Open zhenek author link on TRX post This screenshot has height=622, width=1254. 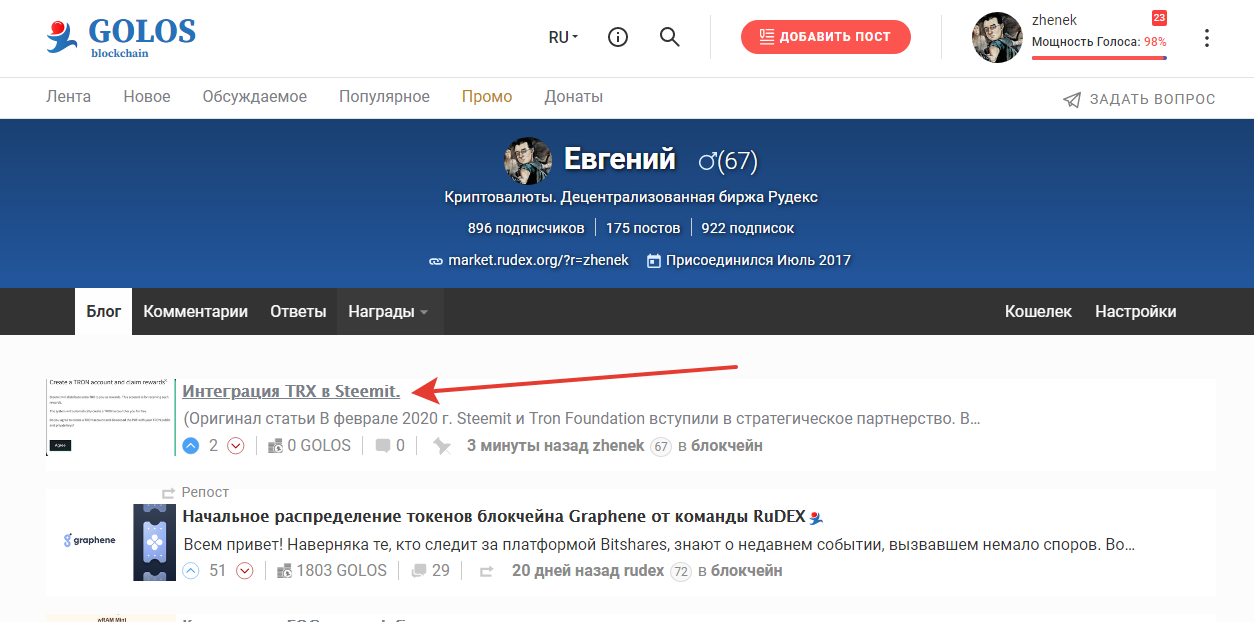click(x=617, y=445)
